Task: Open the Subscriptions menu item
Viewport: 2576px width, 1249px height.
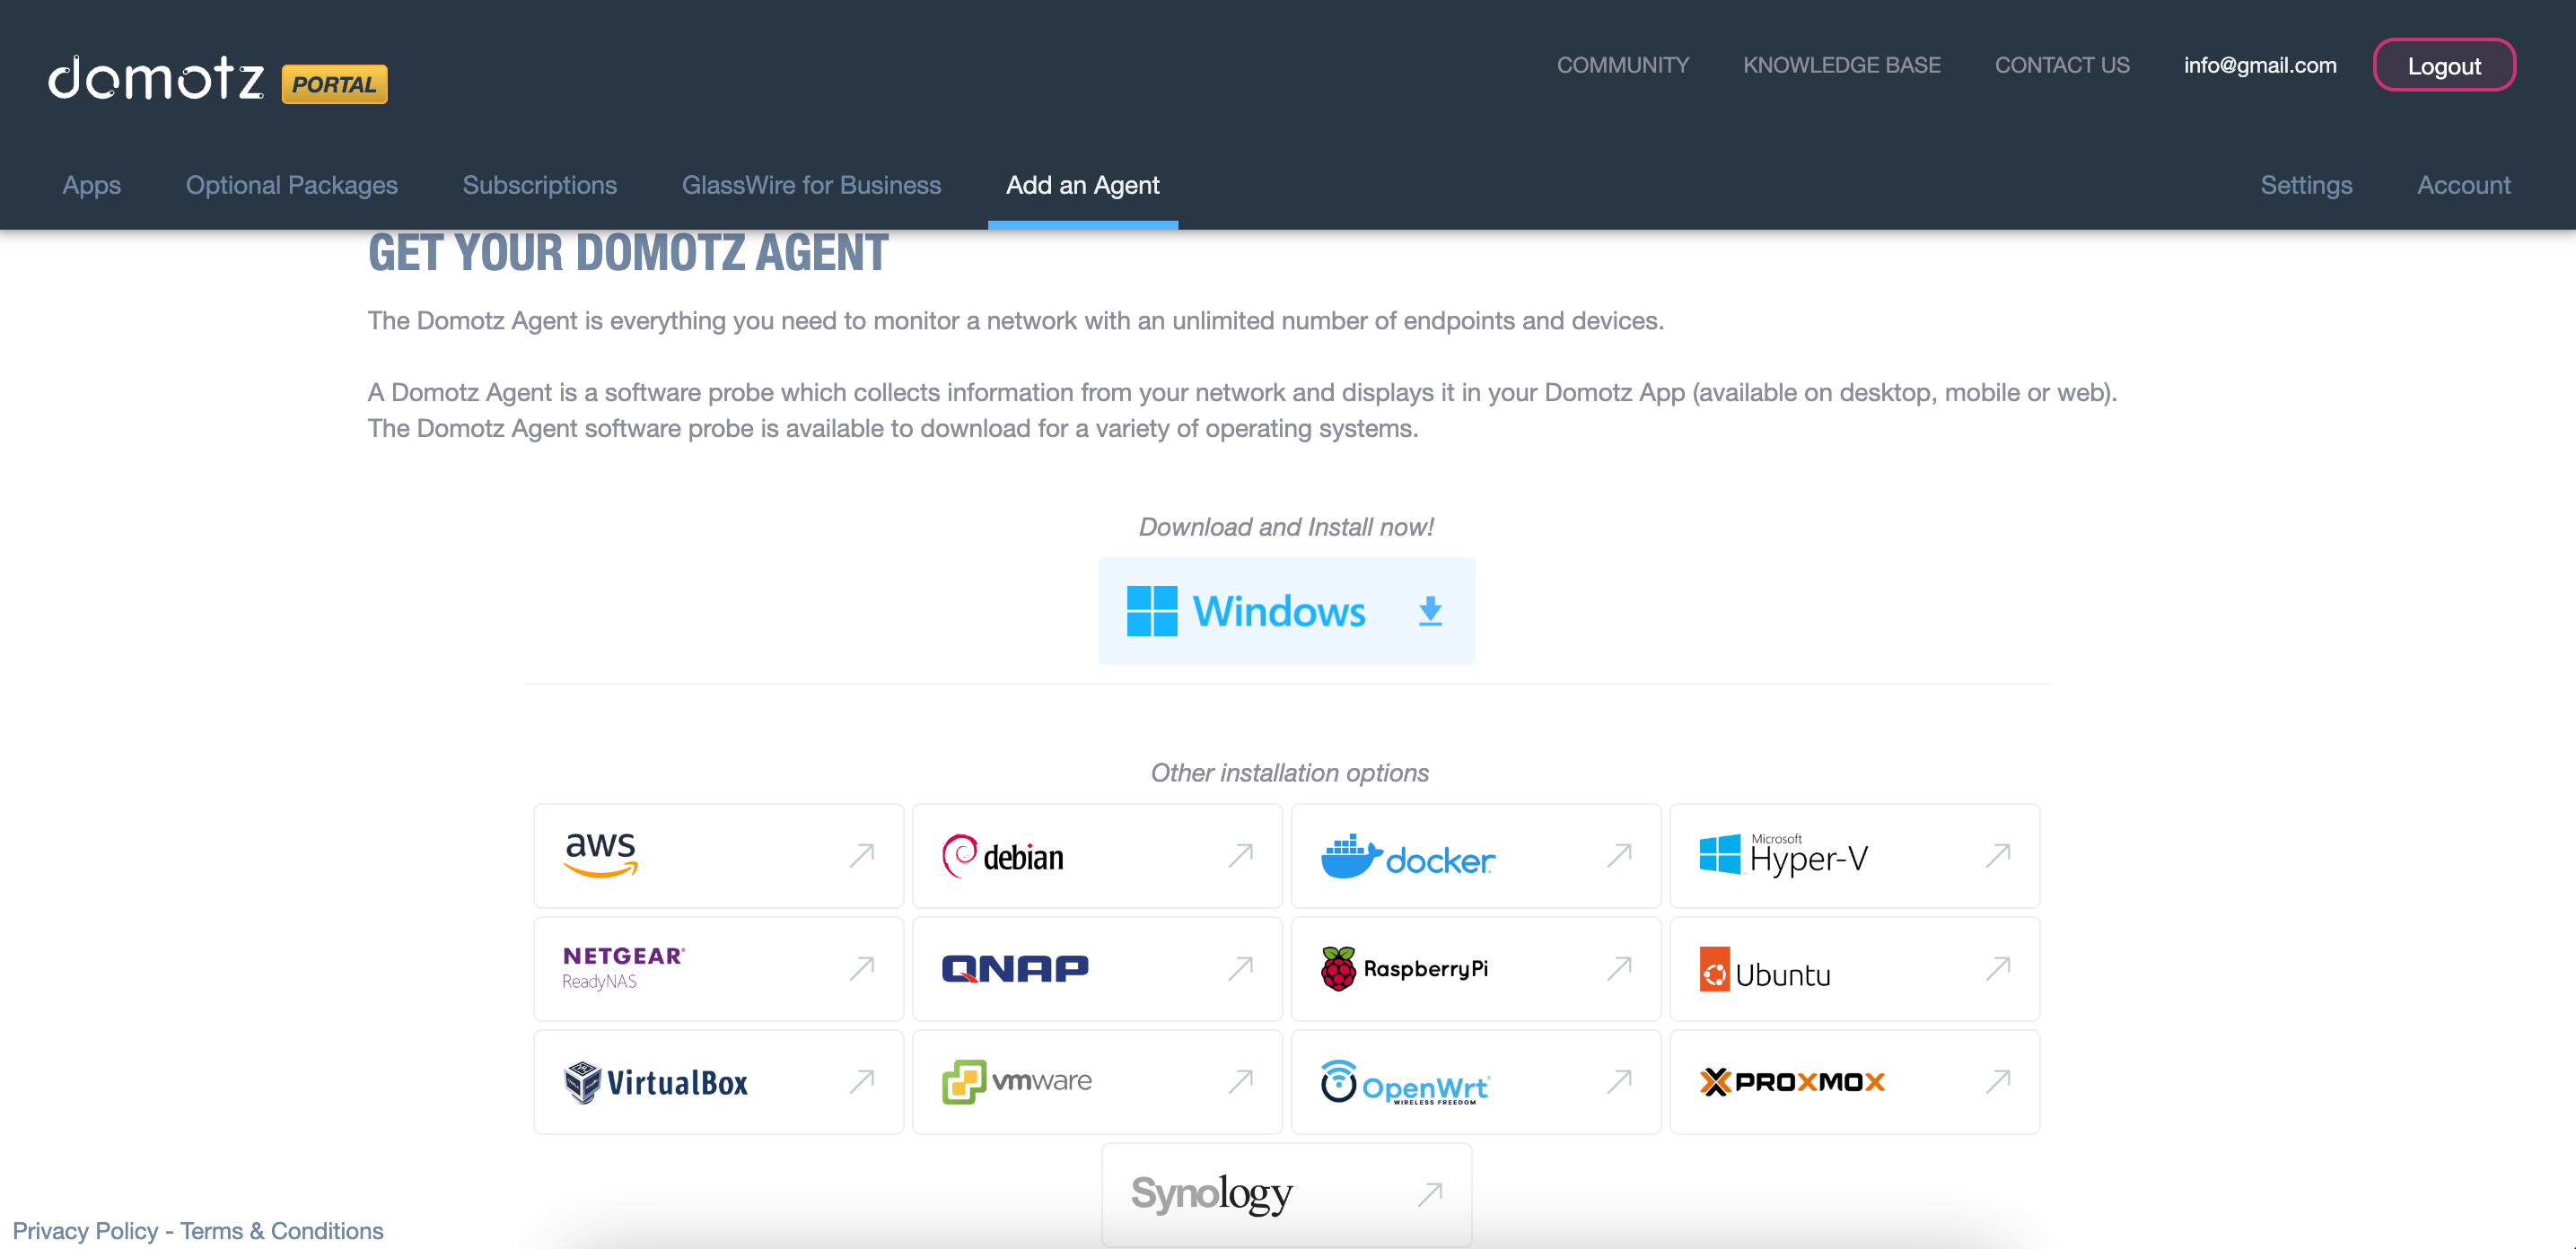Action: tap(542, 186)
